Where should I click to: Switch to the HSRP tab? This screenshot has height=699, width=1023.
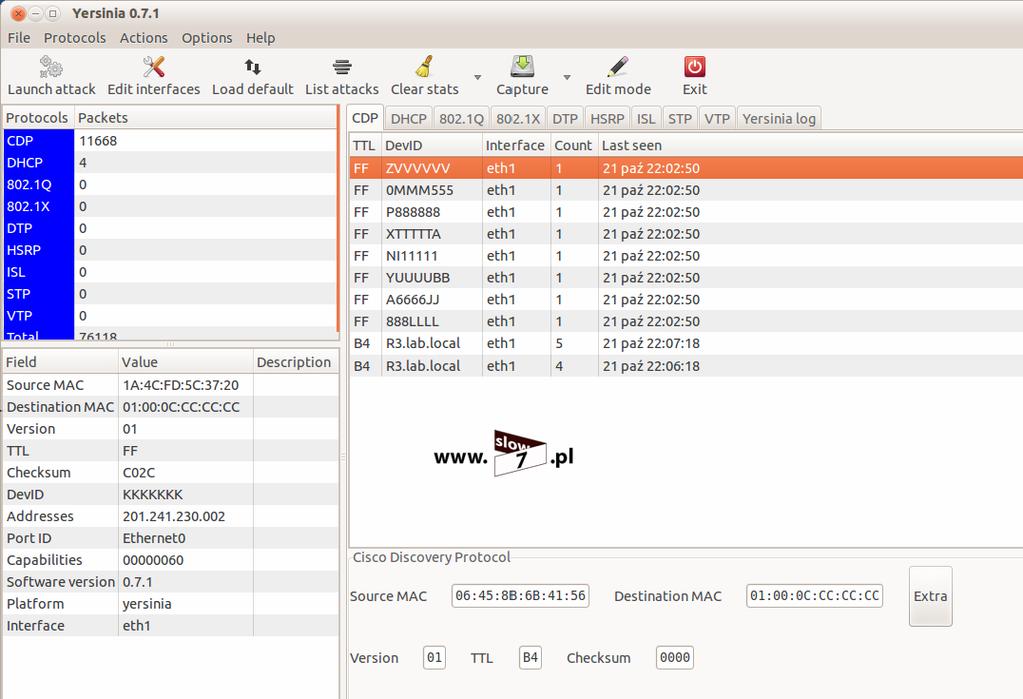tap(607, 119)
